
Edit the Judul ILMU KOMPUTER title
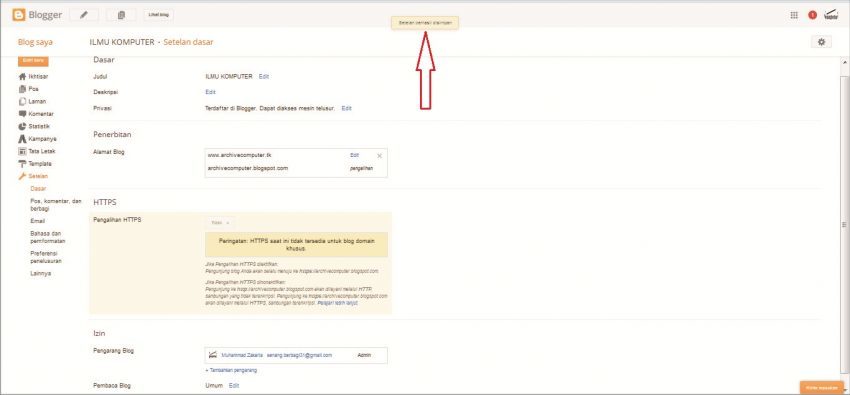click(263, 76)
